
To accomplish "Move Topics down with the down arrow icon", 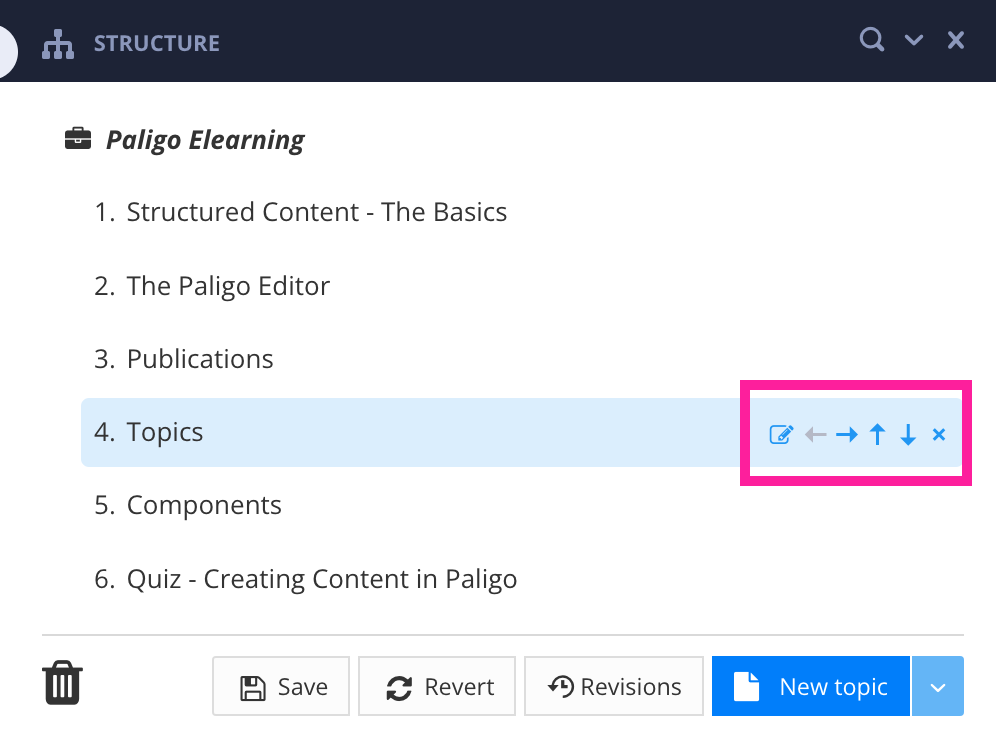I will 908,433.
